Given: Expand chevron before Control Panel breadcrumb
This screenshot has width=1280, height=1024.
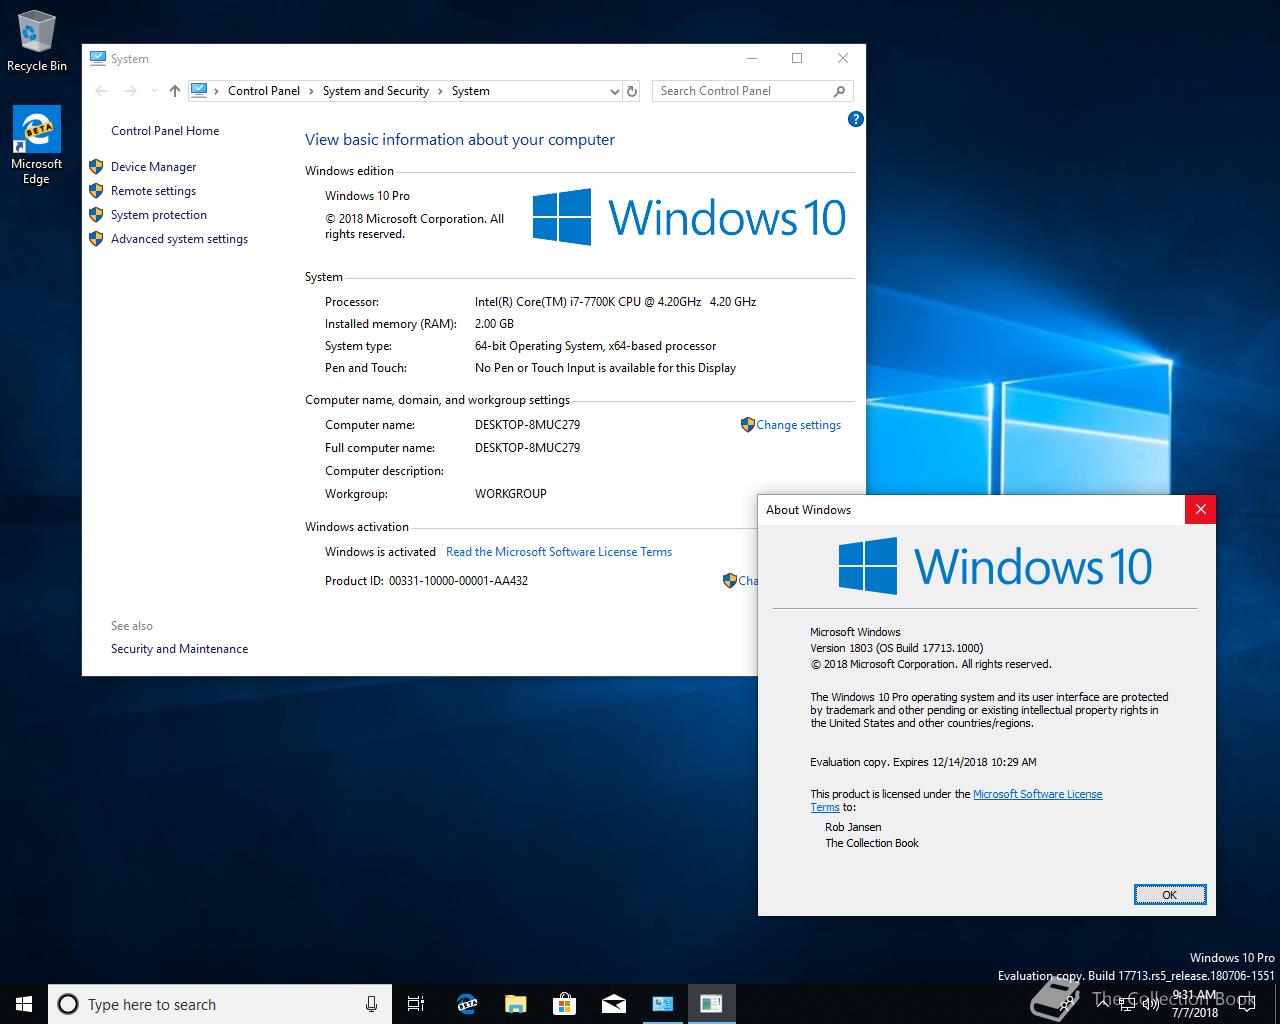Looking at the screenshot, I should click(216, 91).
